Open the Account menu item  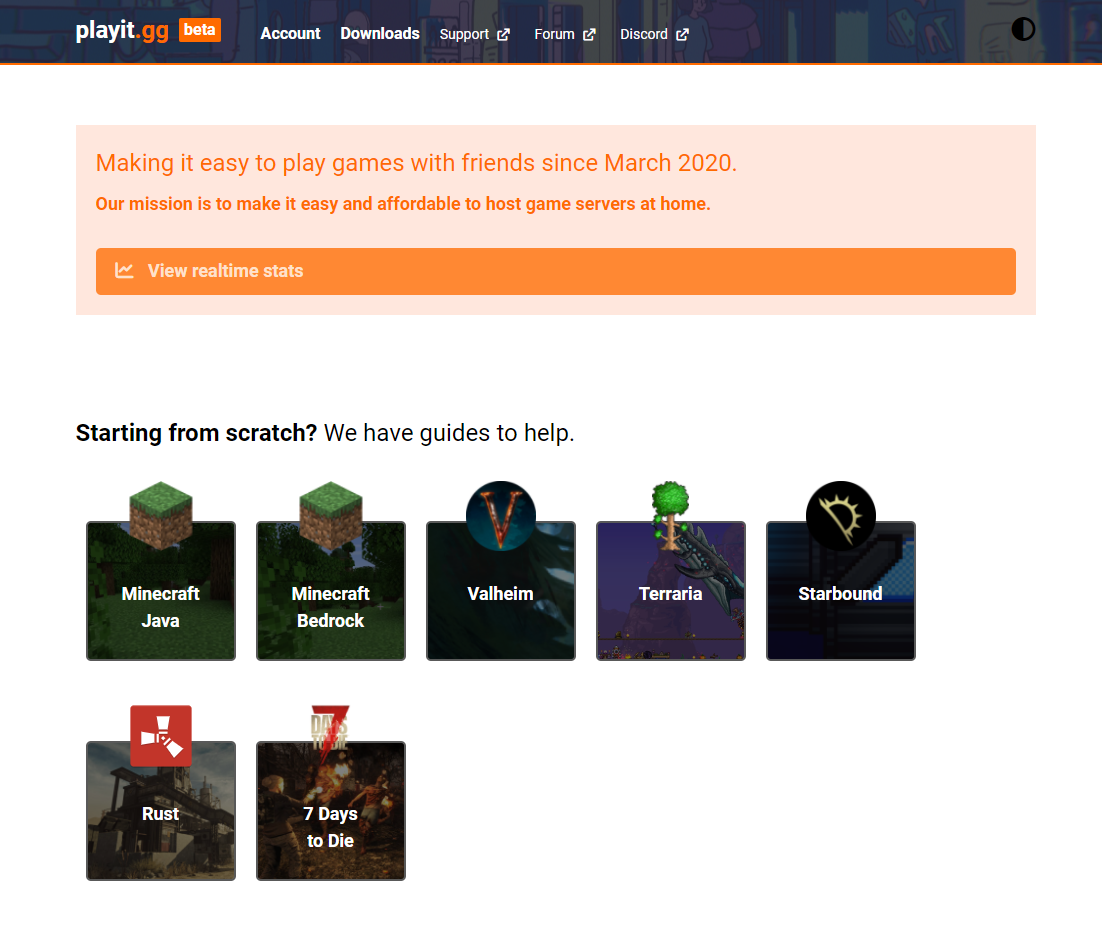290,33
